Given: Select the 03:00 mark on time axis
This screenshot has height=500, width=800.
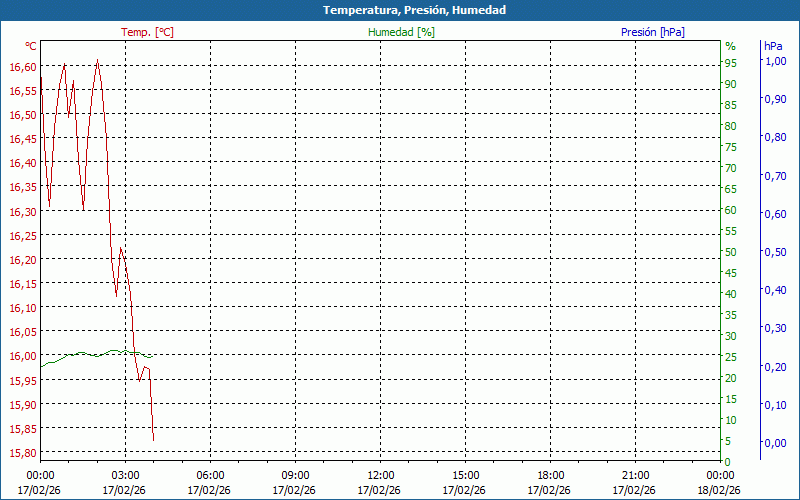Looking at the screenshot, I should (125, 475).
